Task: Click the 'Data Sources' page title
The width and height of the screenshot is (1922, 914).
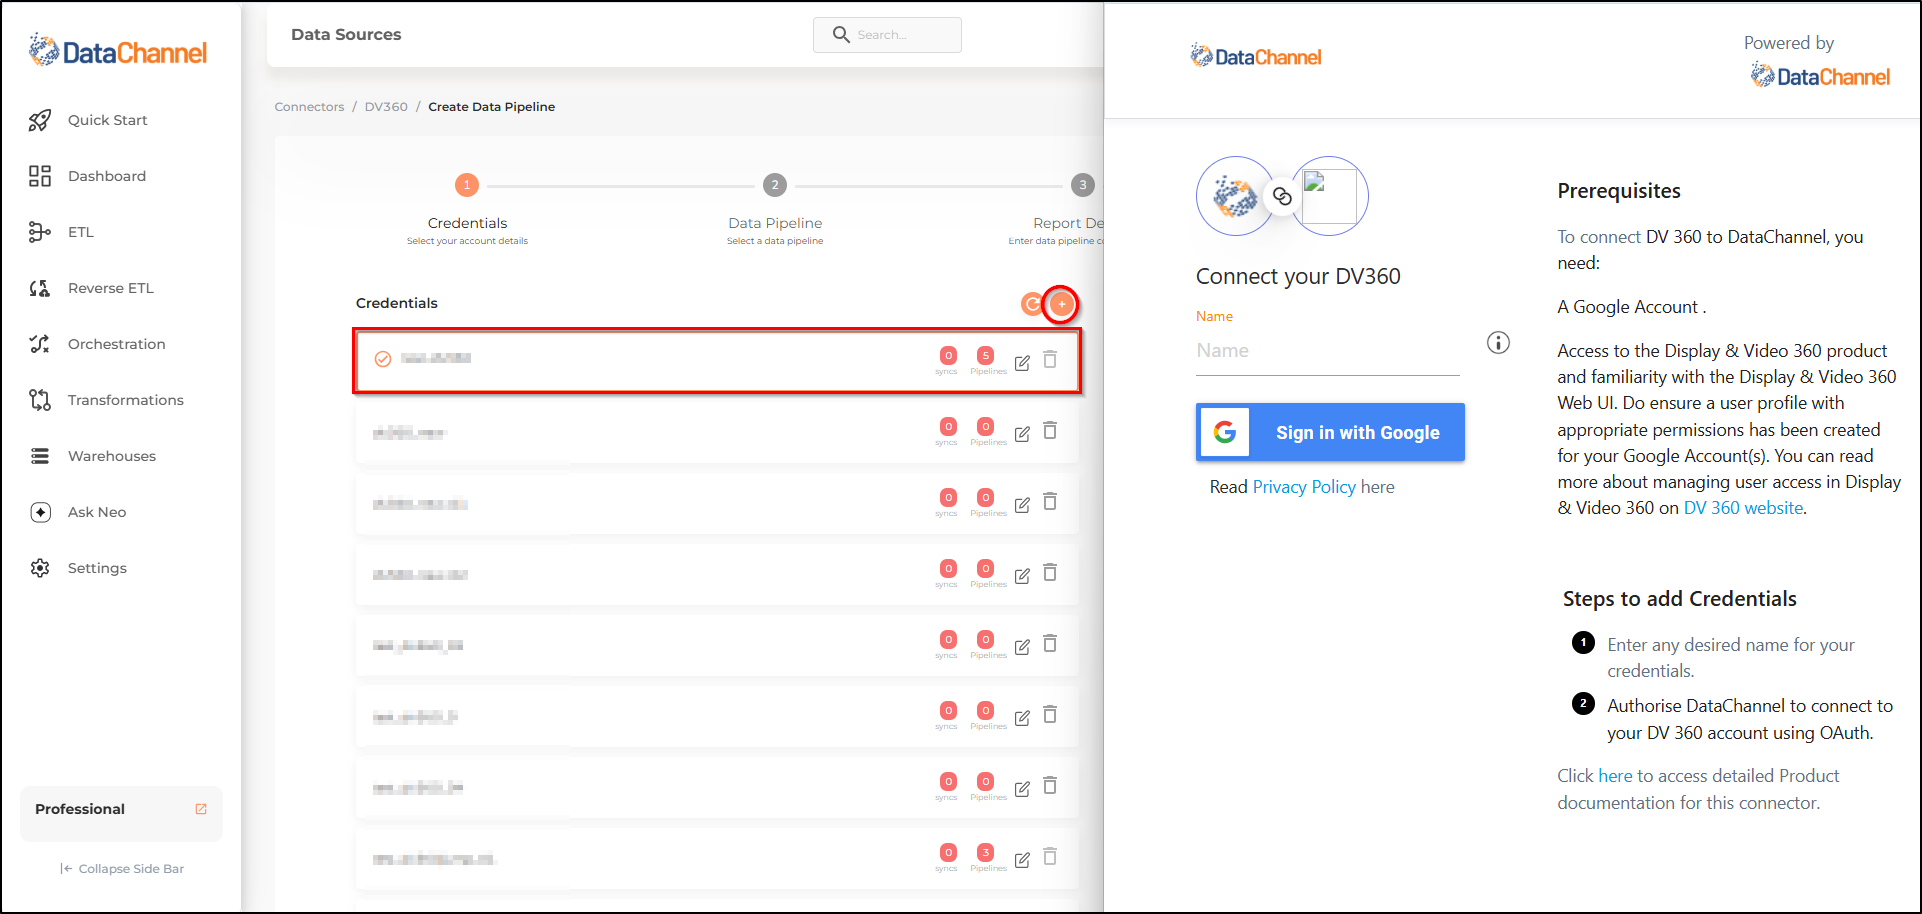Action: click(x=346, y=35)
